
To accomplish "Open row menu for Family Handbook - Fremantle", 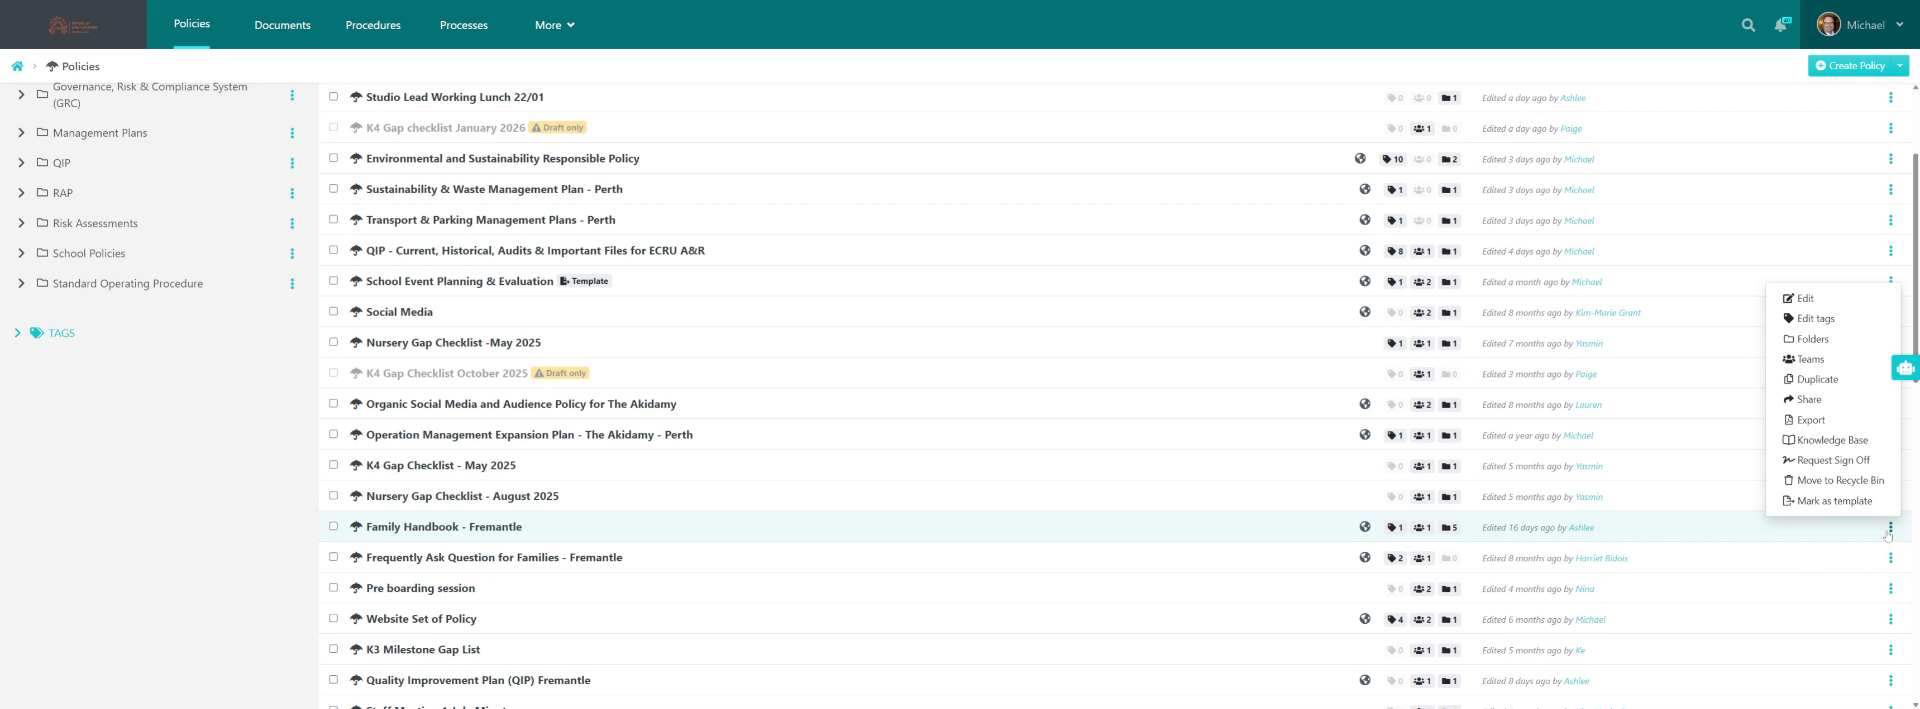I will click(1890, 527).
